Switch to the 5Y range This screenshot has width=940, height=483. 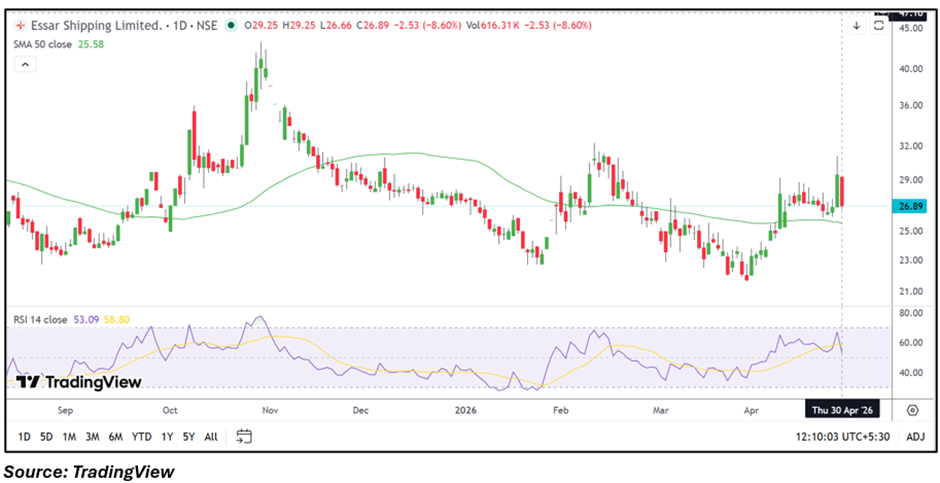pyautogui.click(x=189, y=436)
